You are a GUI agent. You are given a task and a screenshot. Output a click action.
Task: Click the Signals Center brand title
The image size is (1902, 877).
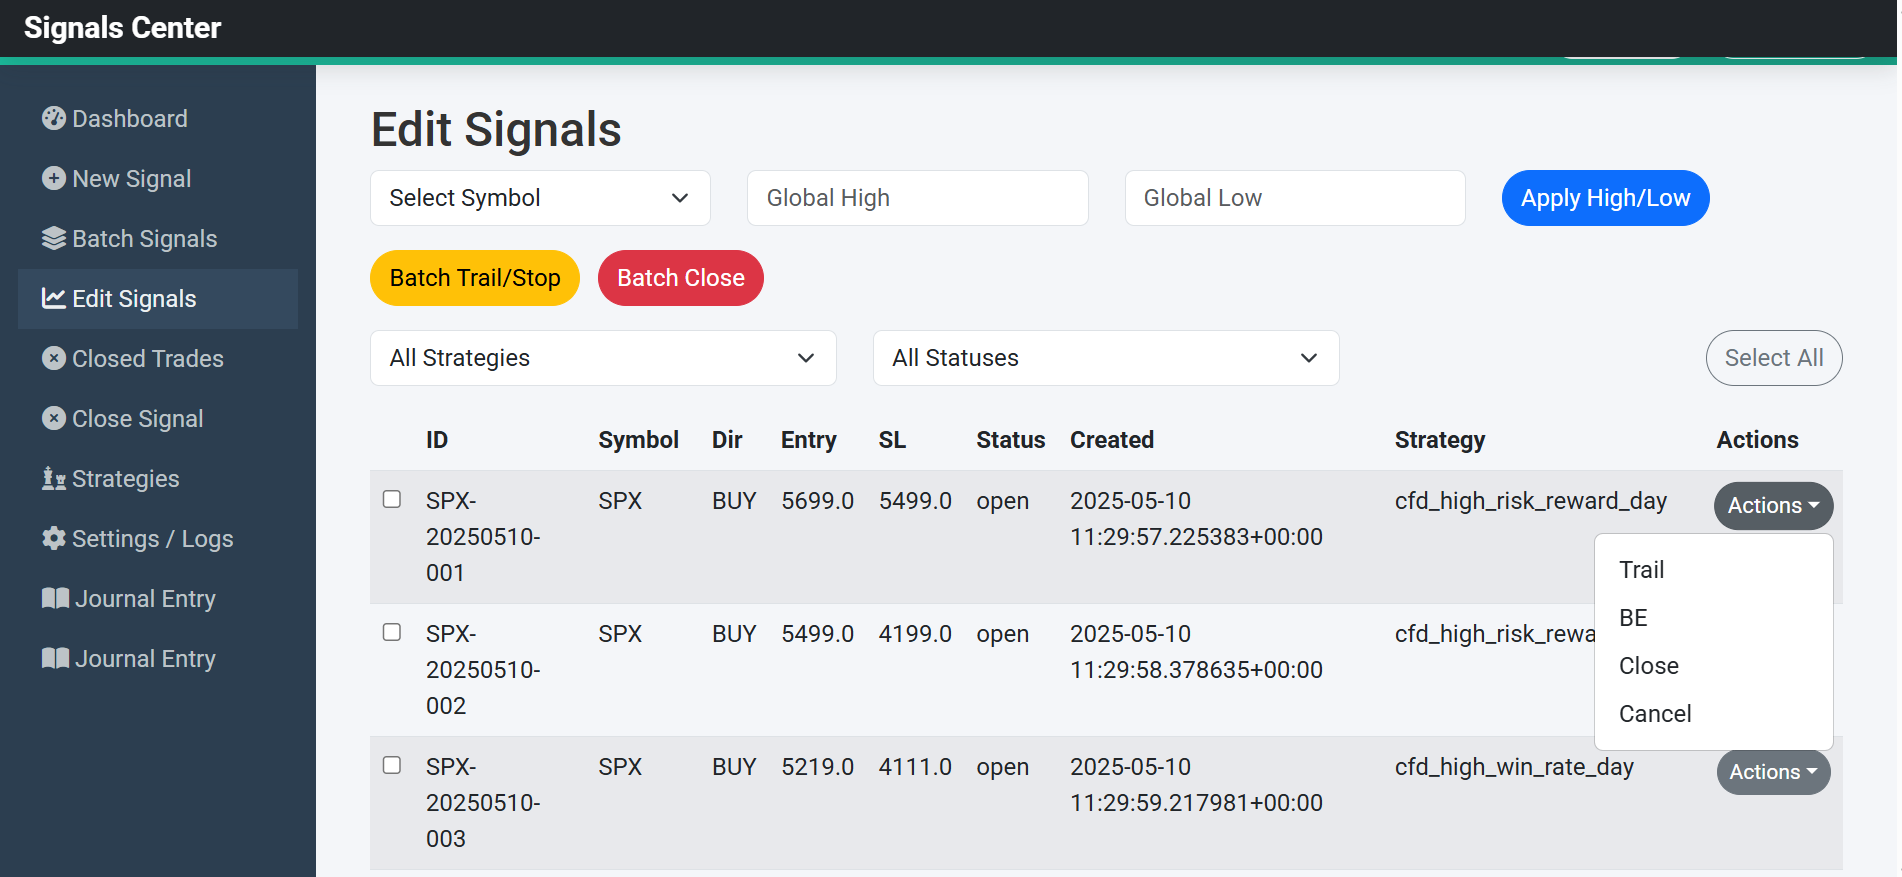(122, 28)
